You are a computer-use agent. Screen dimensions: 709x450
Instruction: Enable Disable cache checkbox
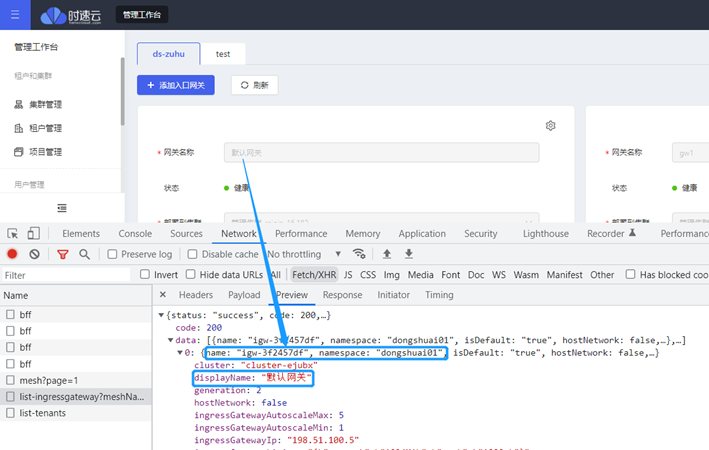192,254
